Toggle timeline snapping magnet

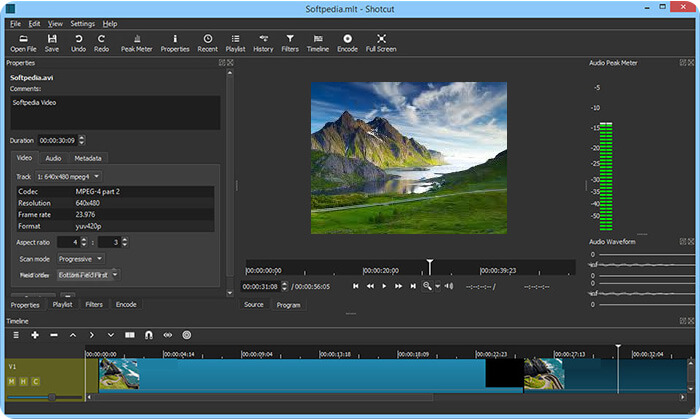click(x=149, y=335)
